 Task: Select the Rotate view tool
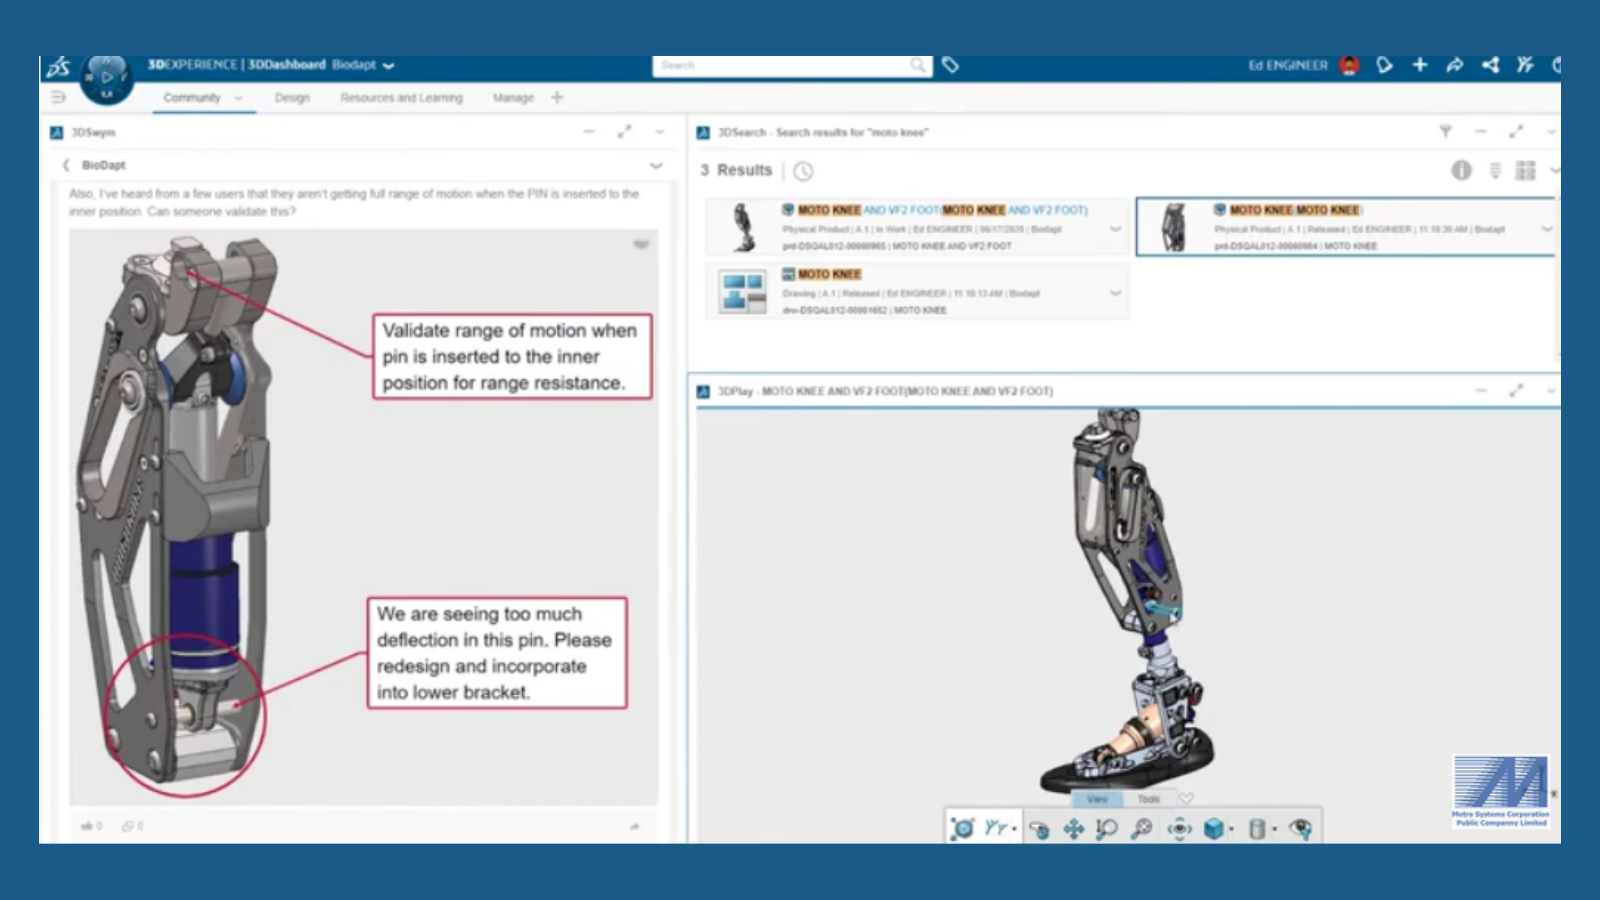[x=1039, y=829]
